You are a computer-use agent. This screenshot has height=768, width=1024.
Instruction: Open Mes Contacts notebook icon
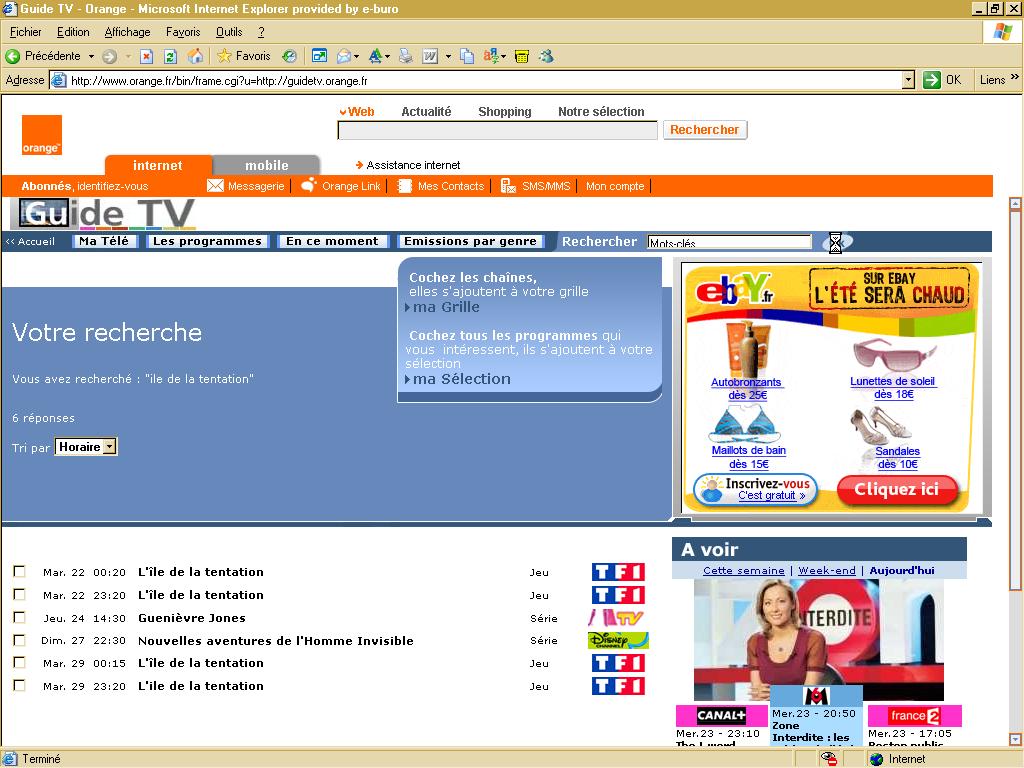tap(405, 186)
